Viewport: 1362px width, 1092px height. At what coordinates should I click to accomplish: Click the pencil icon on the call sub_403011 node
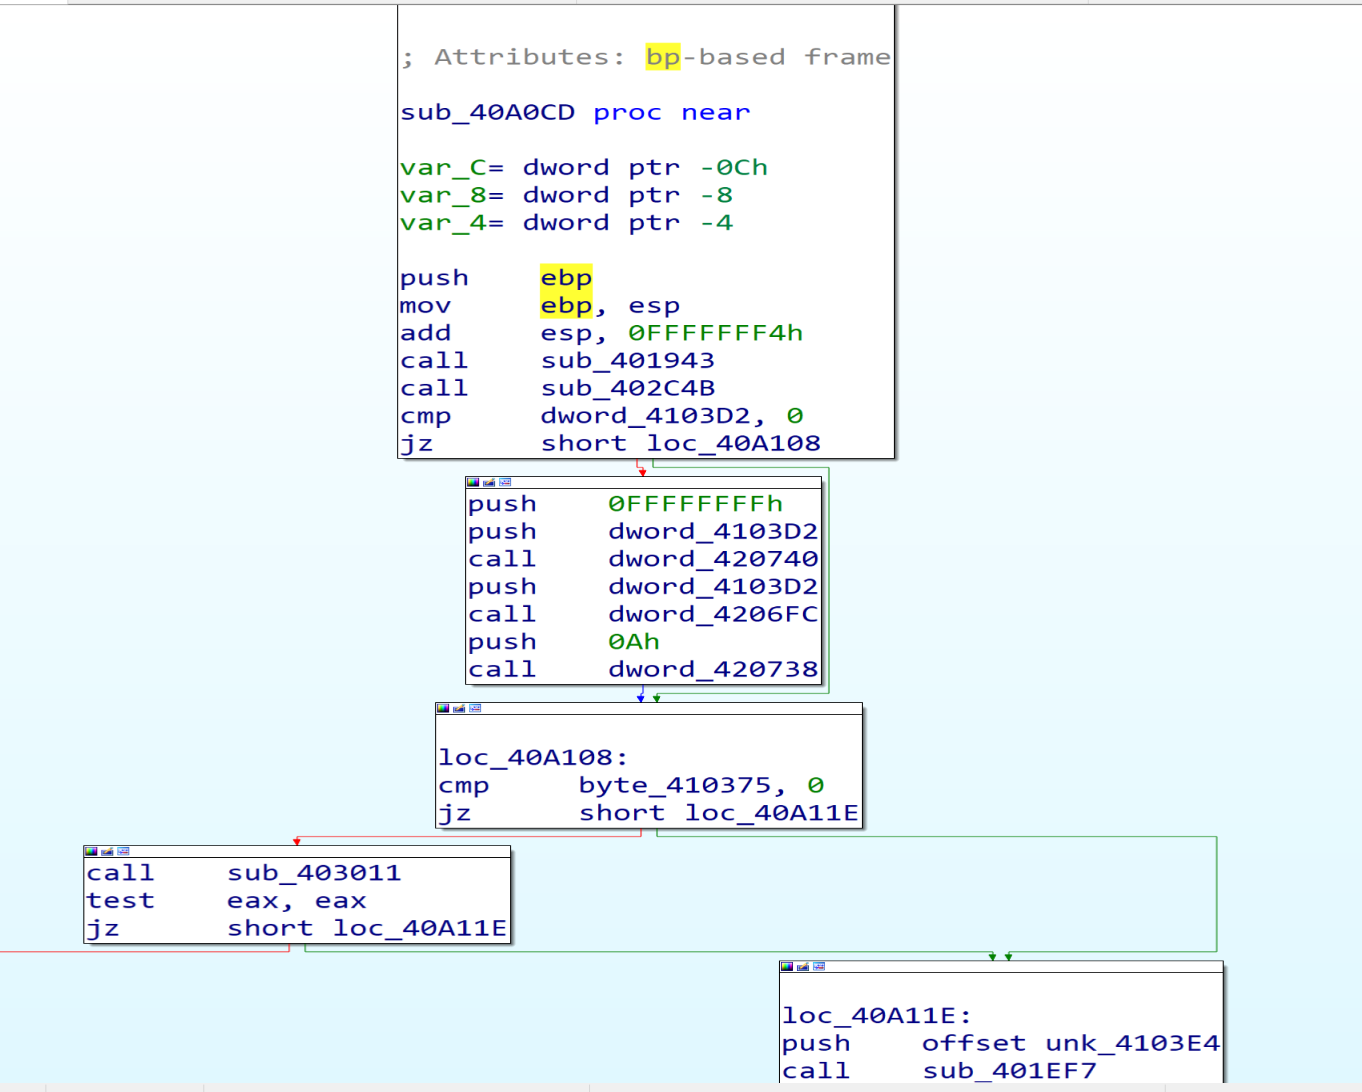(x=107, y=851)
